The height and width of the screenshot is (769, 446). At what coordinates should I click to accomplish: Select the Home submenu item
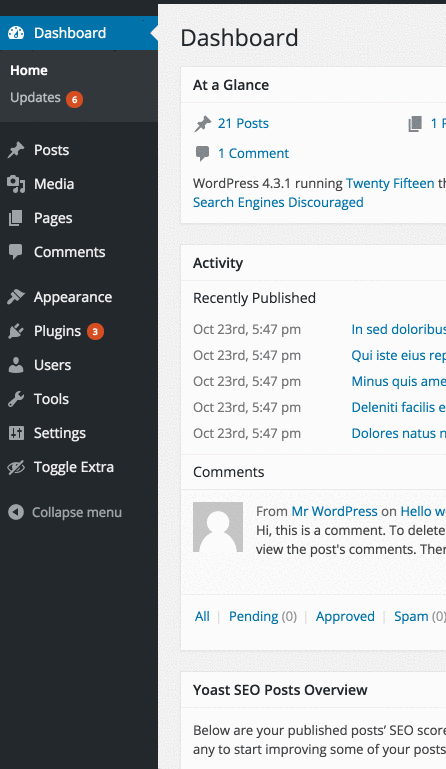click(29, 70)
